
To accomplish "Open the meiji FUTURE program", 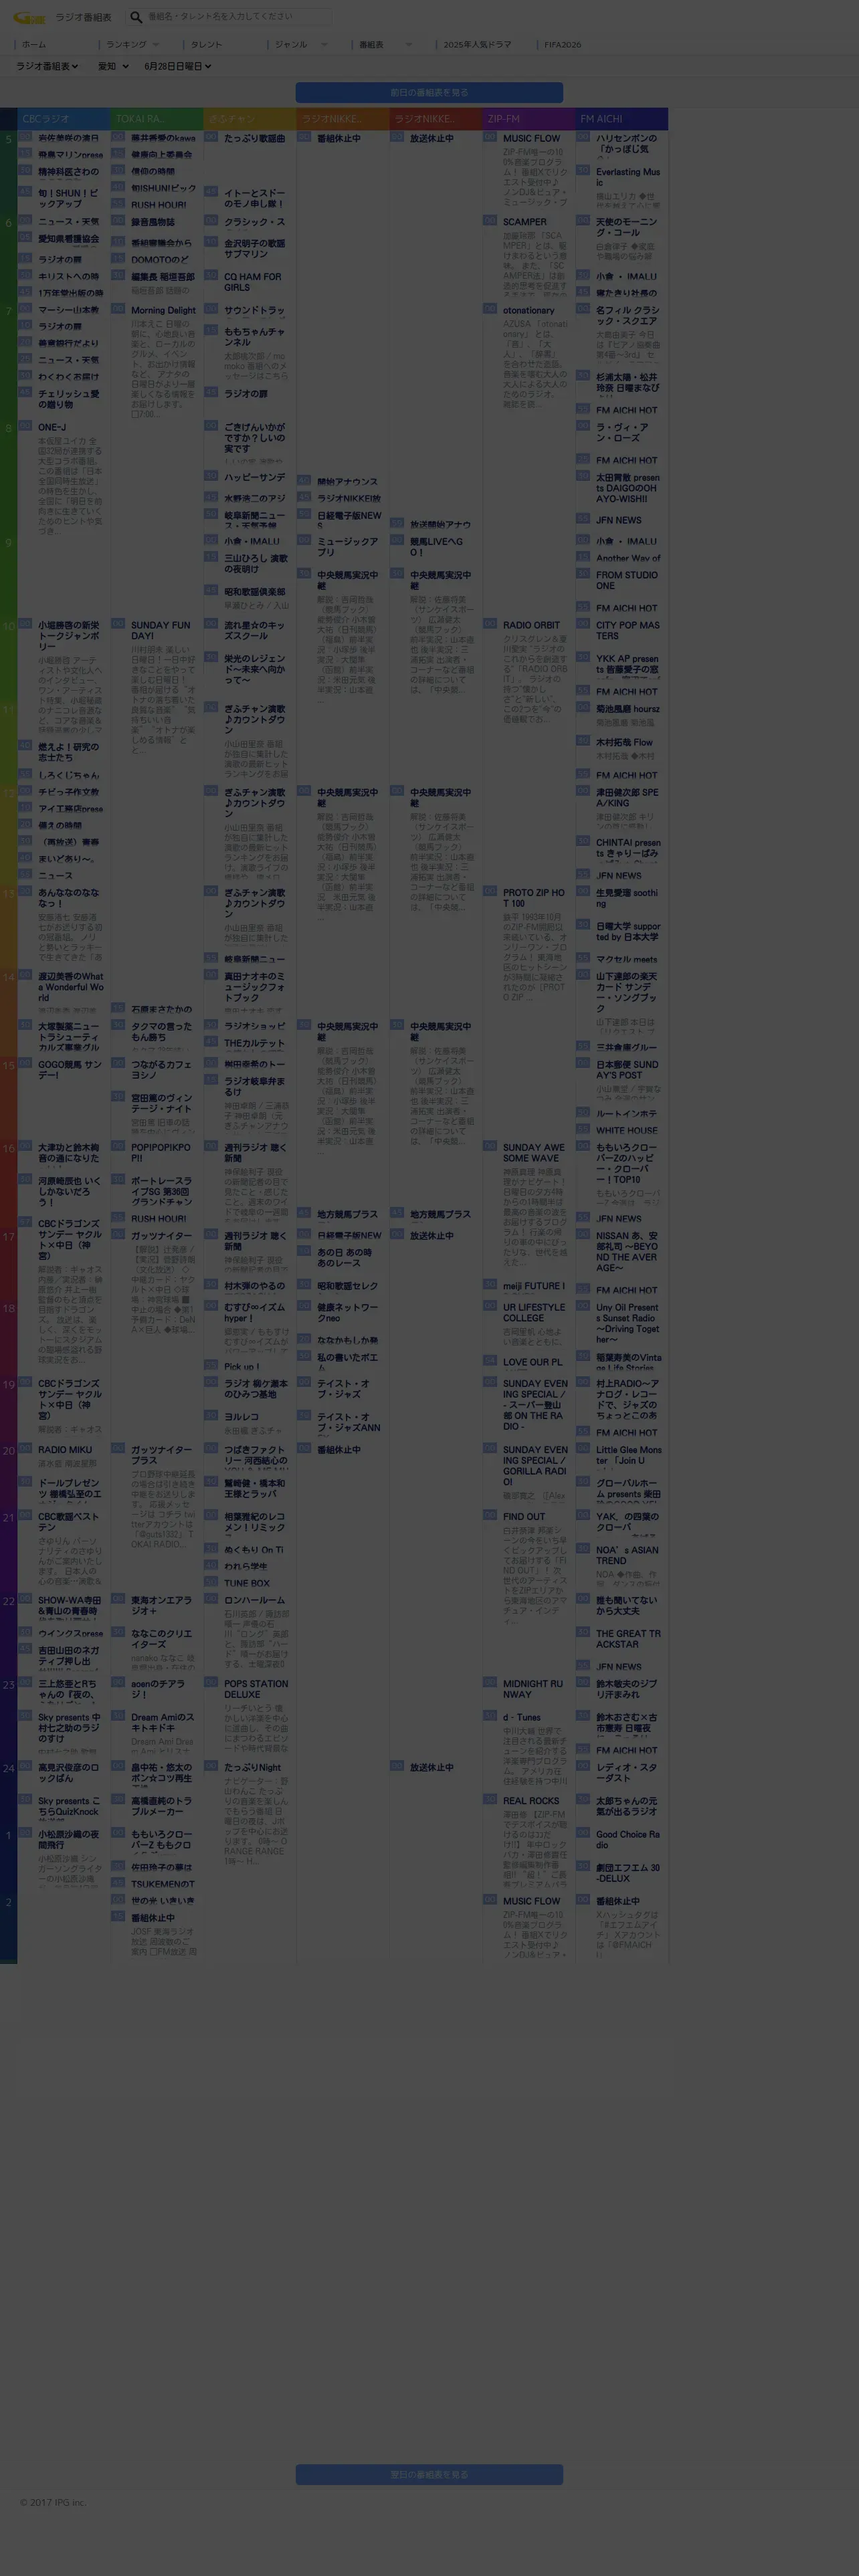I will pyautogui.click(x=533, y=1285).
